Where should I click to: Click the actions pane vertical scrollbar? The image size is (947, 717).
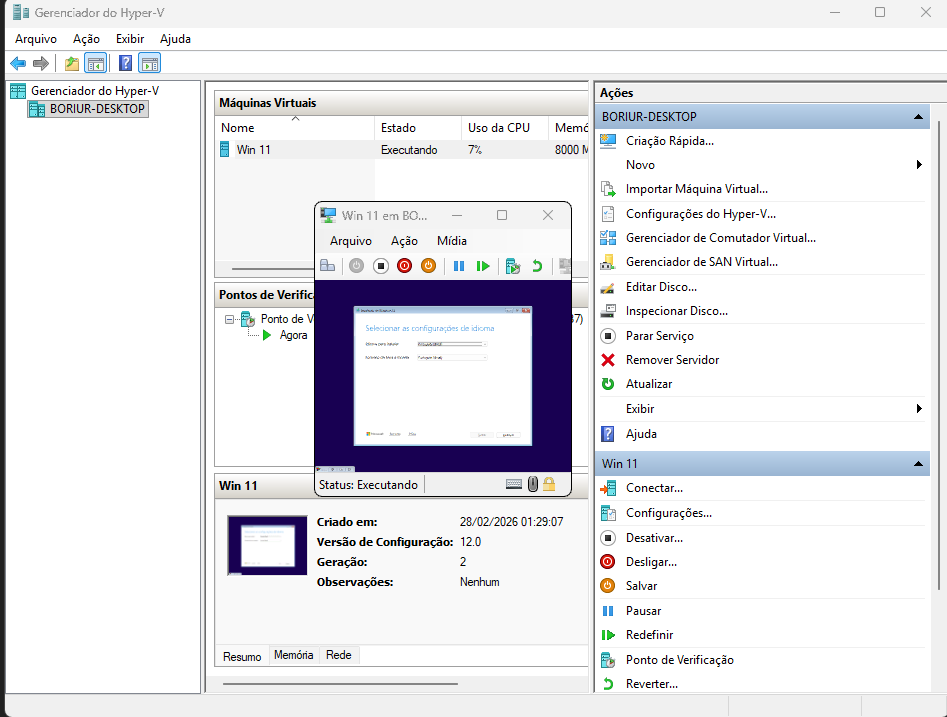(939, 355)
